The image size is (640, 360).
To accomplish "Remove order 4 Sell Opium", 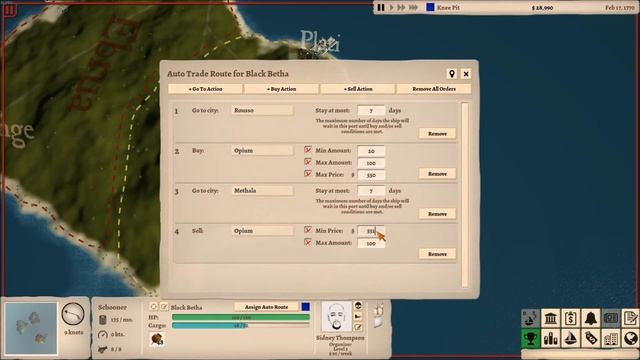I will (437, 254).
